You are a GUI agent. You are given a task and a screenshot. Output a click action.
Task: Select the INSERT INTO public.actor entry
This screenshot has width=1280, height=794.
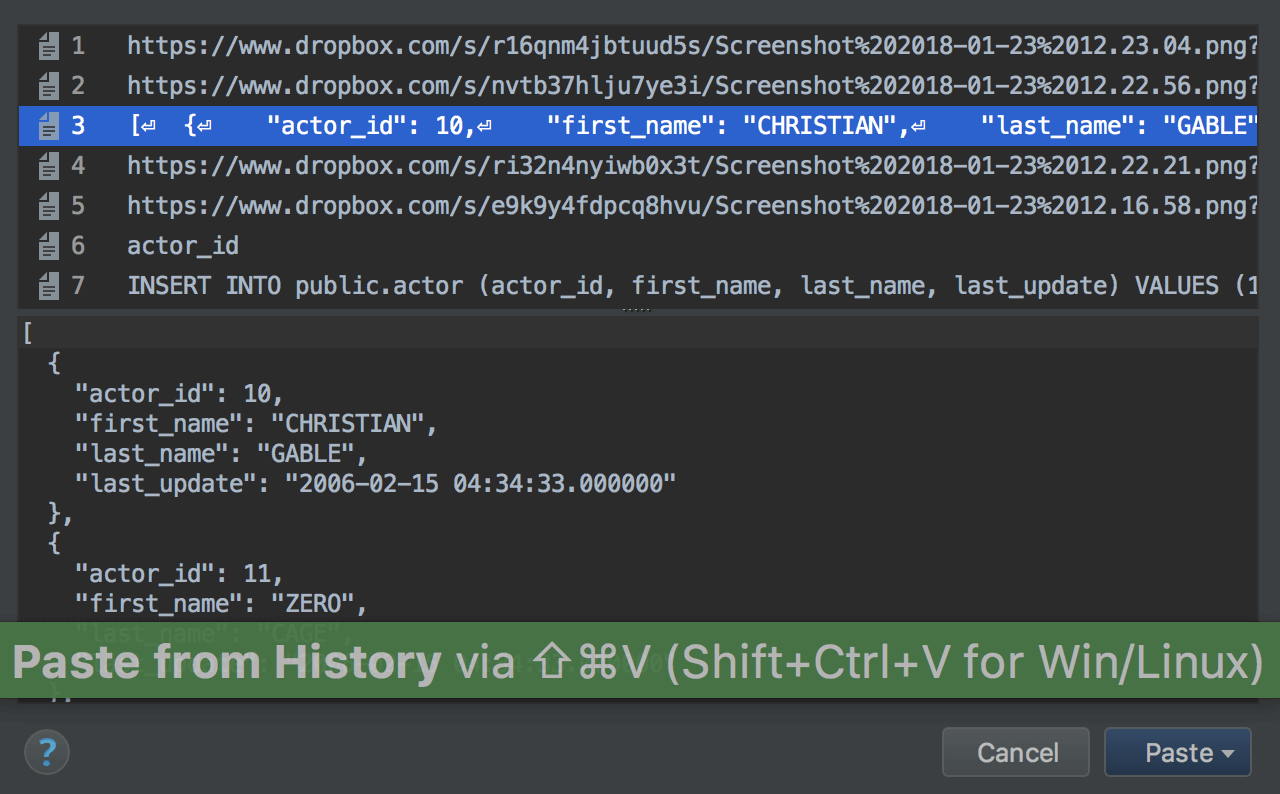[690, 287]
